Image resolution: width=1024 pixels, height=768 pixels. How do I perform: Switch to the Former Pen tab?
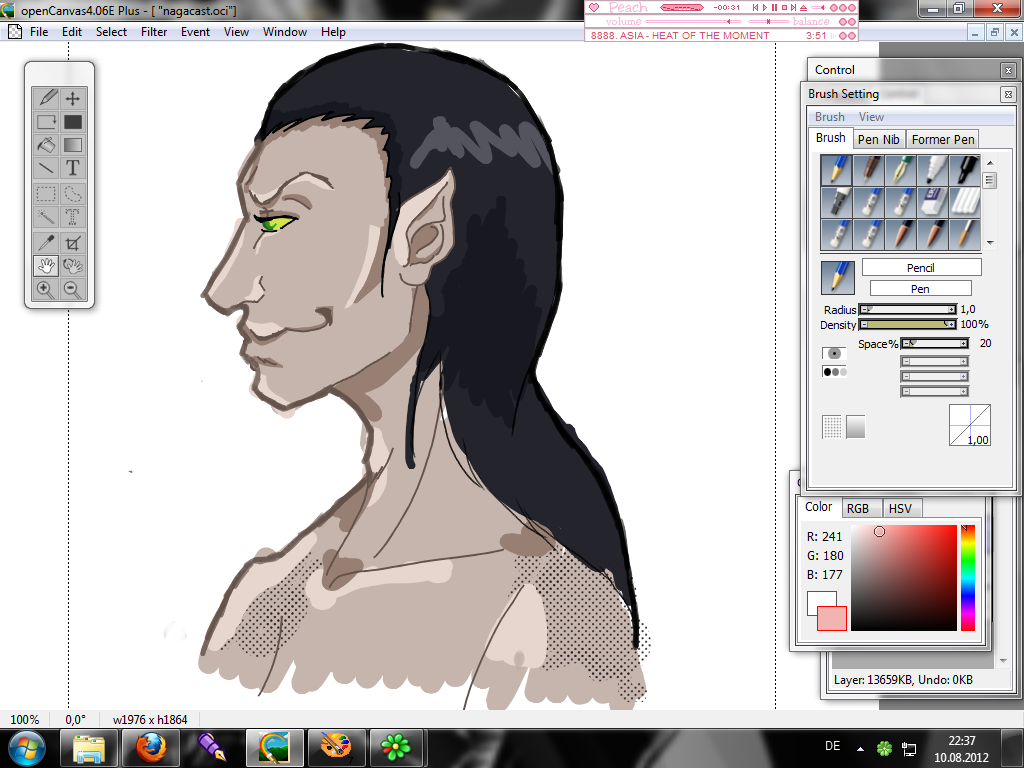943,139
